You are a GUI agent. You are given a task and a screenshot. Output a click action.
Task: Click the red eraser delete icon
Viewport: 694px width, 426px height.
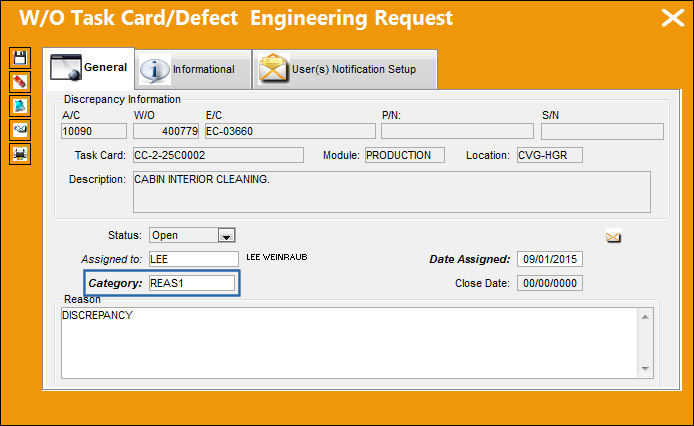[20, 82]
